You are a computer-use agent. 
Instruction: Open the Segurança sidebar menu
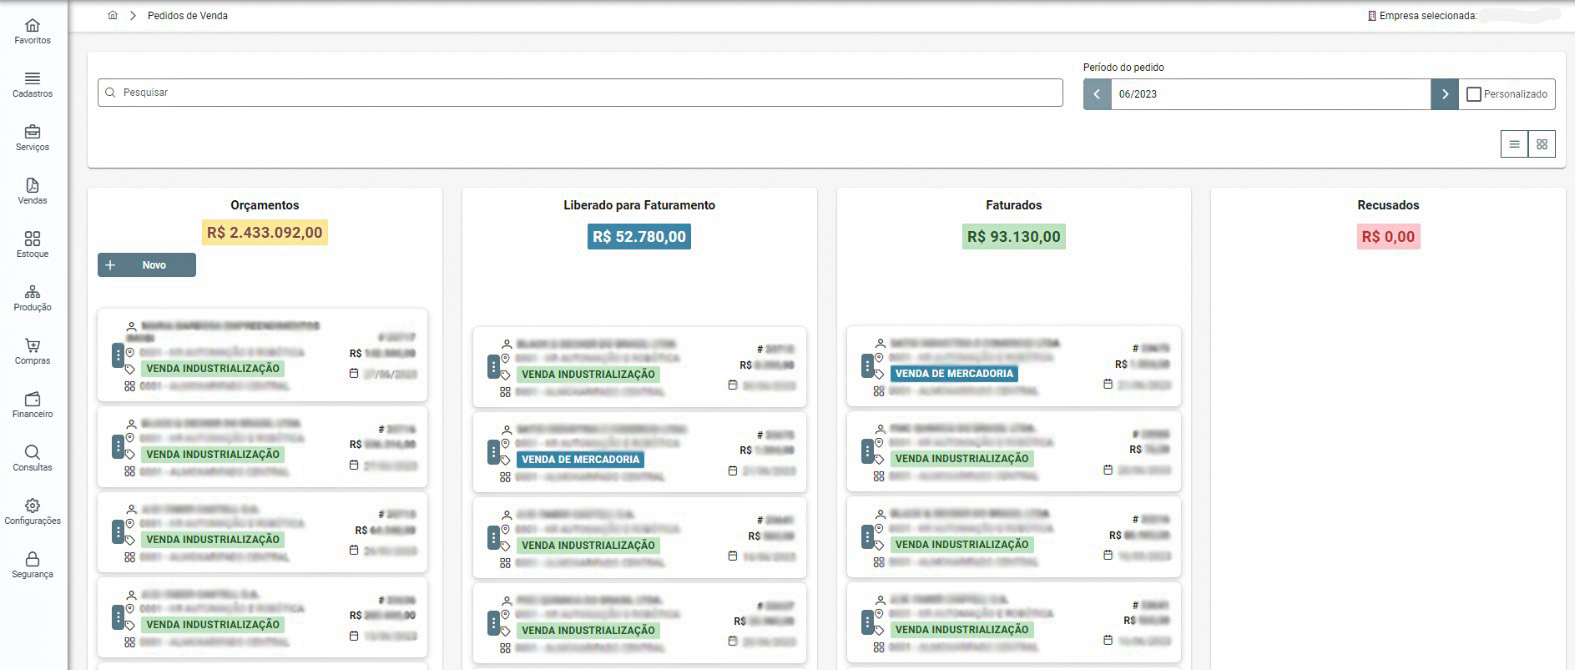pos(32,561)
